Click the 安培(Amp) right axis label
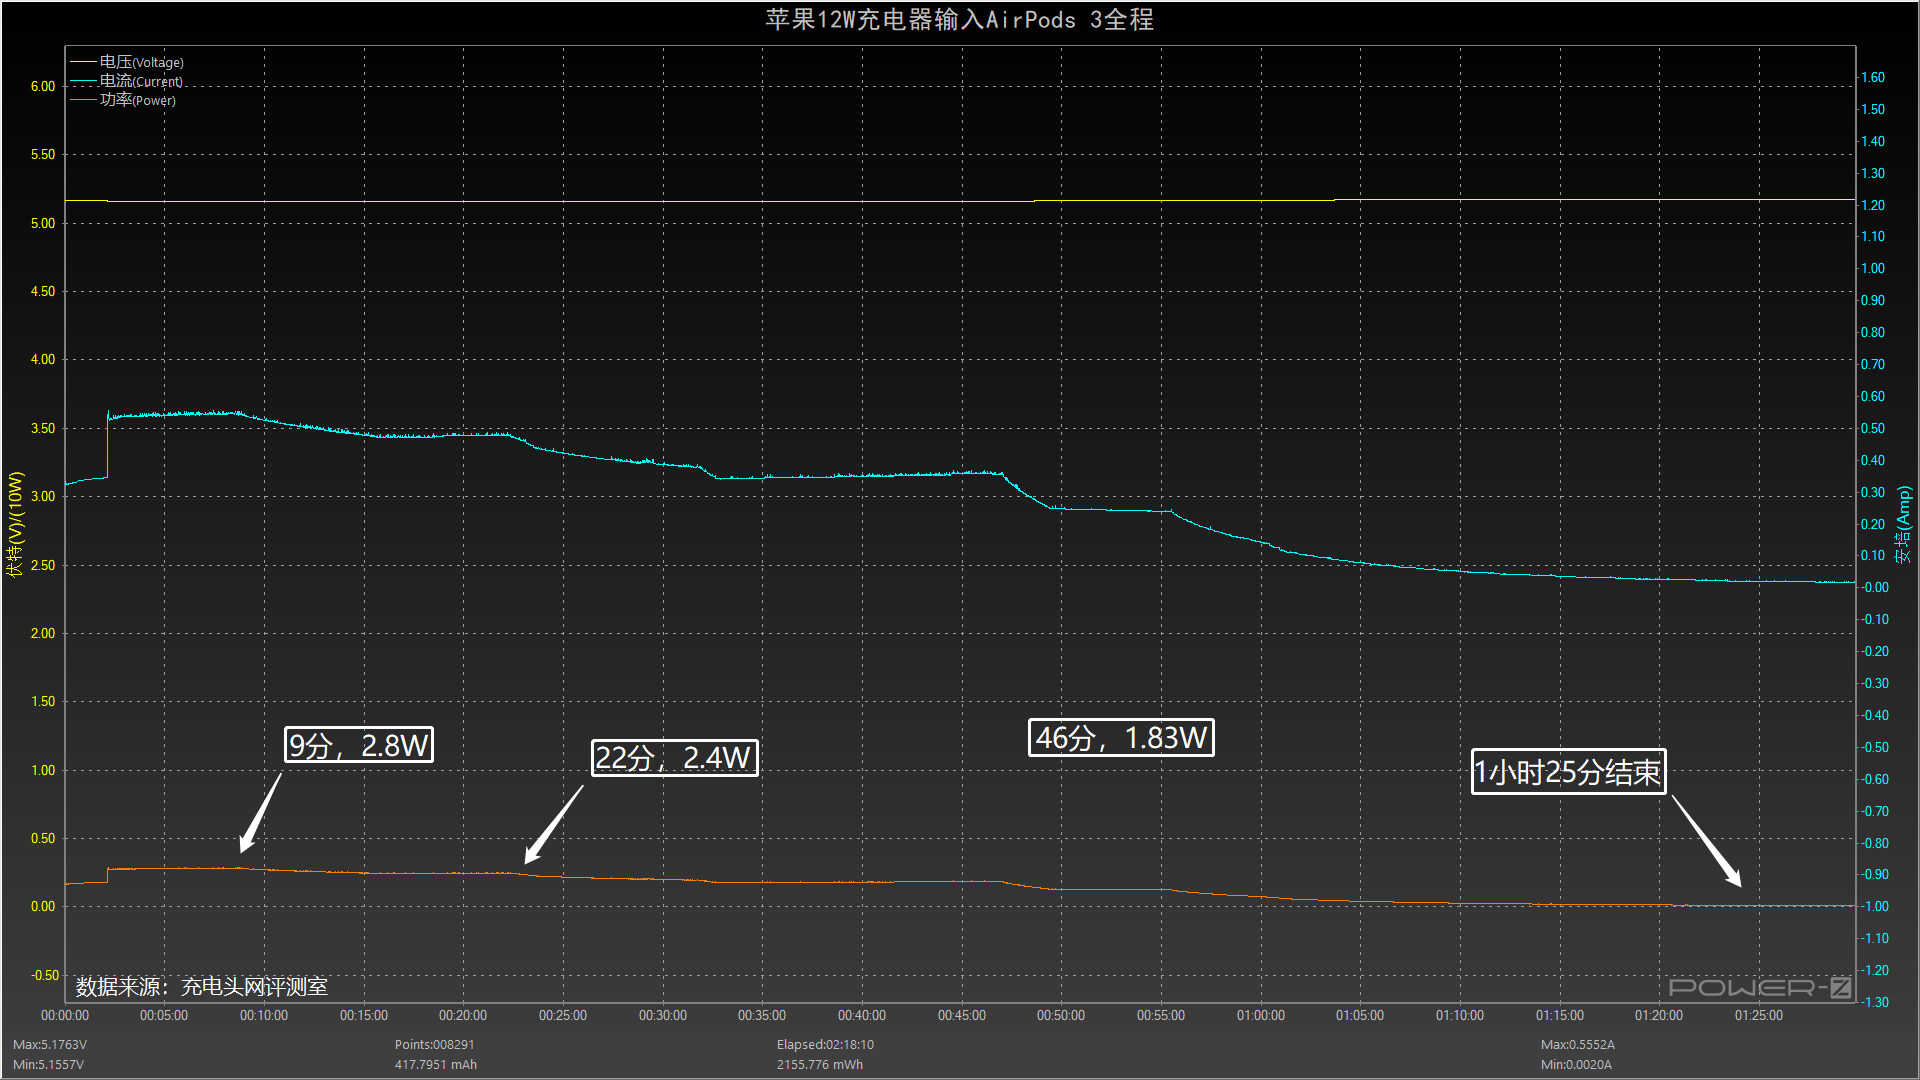The width and height of the screenshot is (1920, 1080). coord(1904,524)
